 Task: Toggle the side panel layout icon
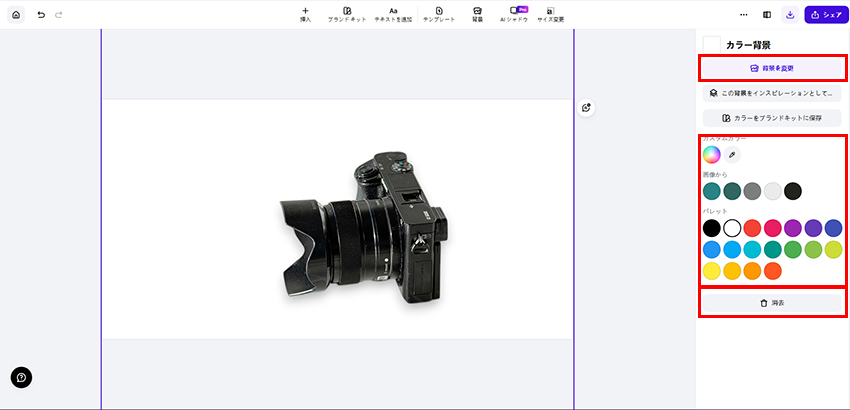tap(767, 15)
